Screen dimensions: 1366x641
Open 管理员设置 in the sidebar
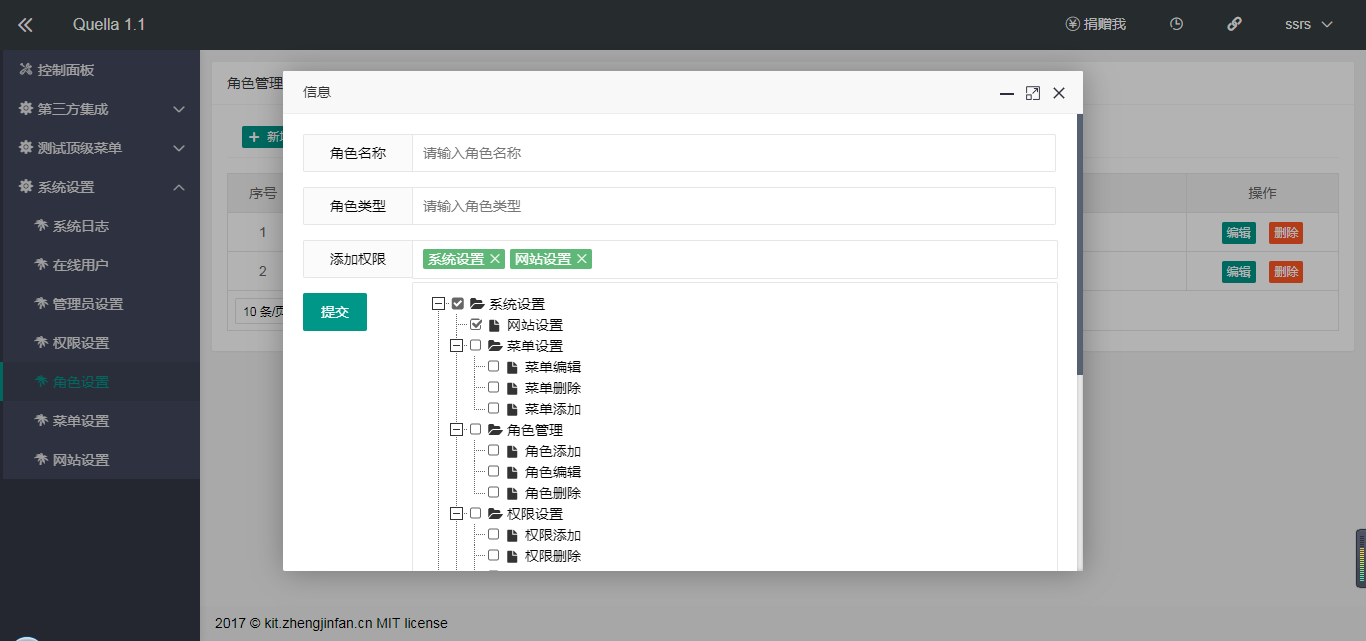coord(100,304)
